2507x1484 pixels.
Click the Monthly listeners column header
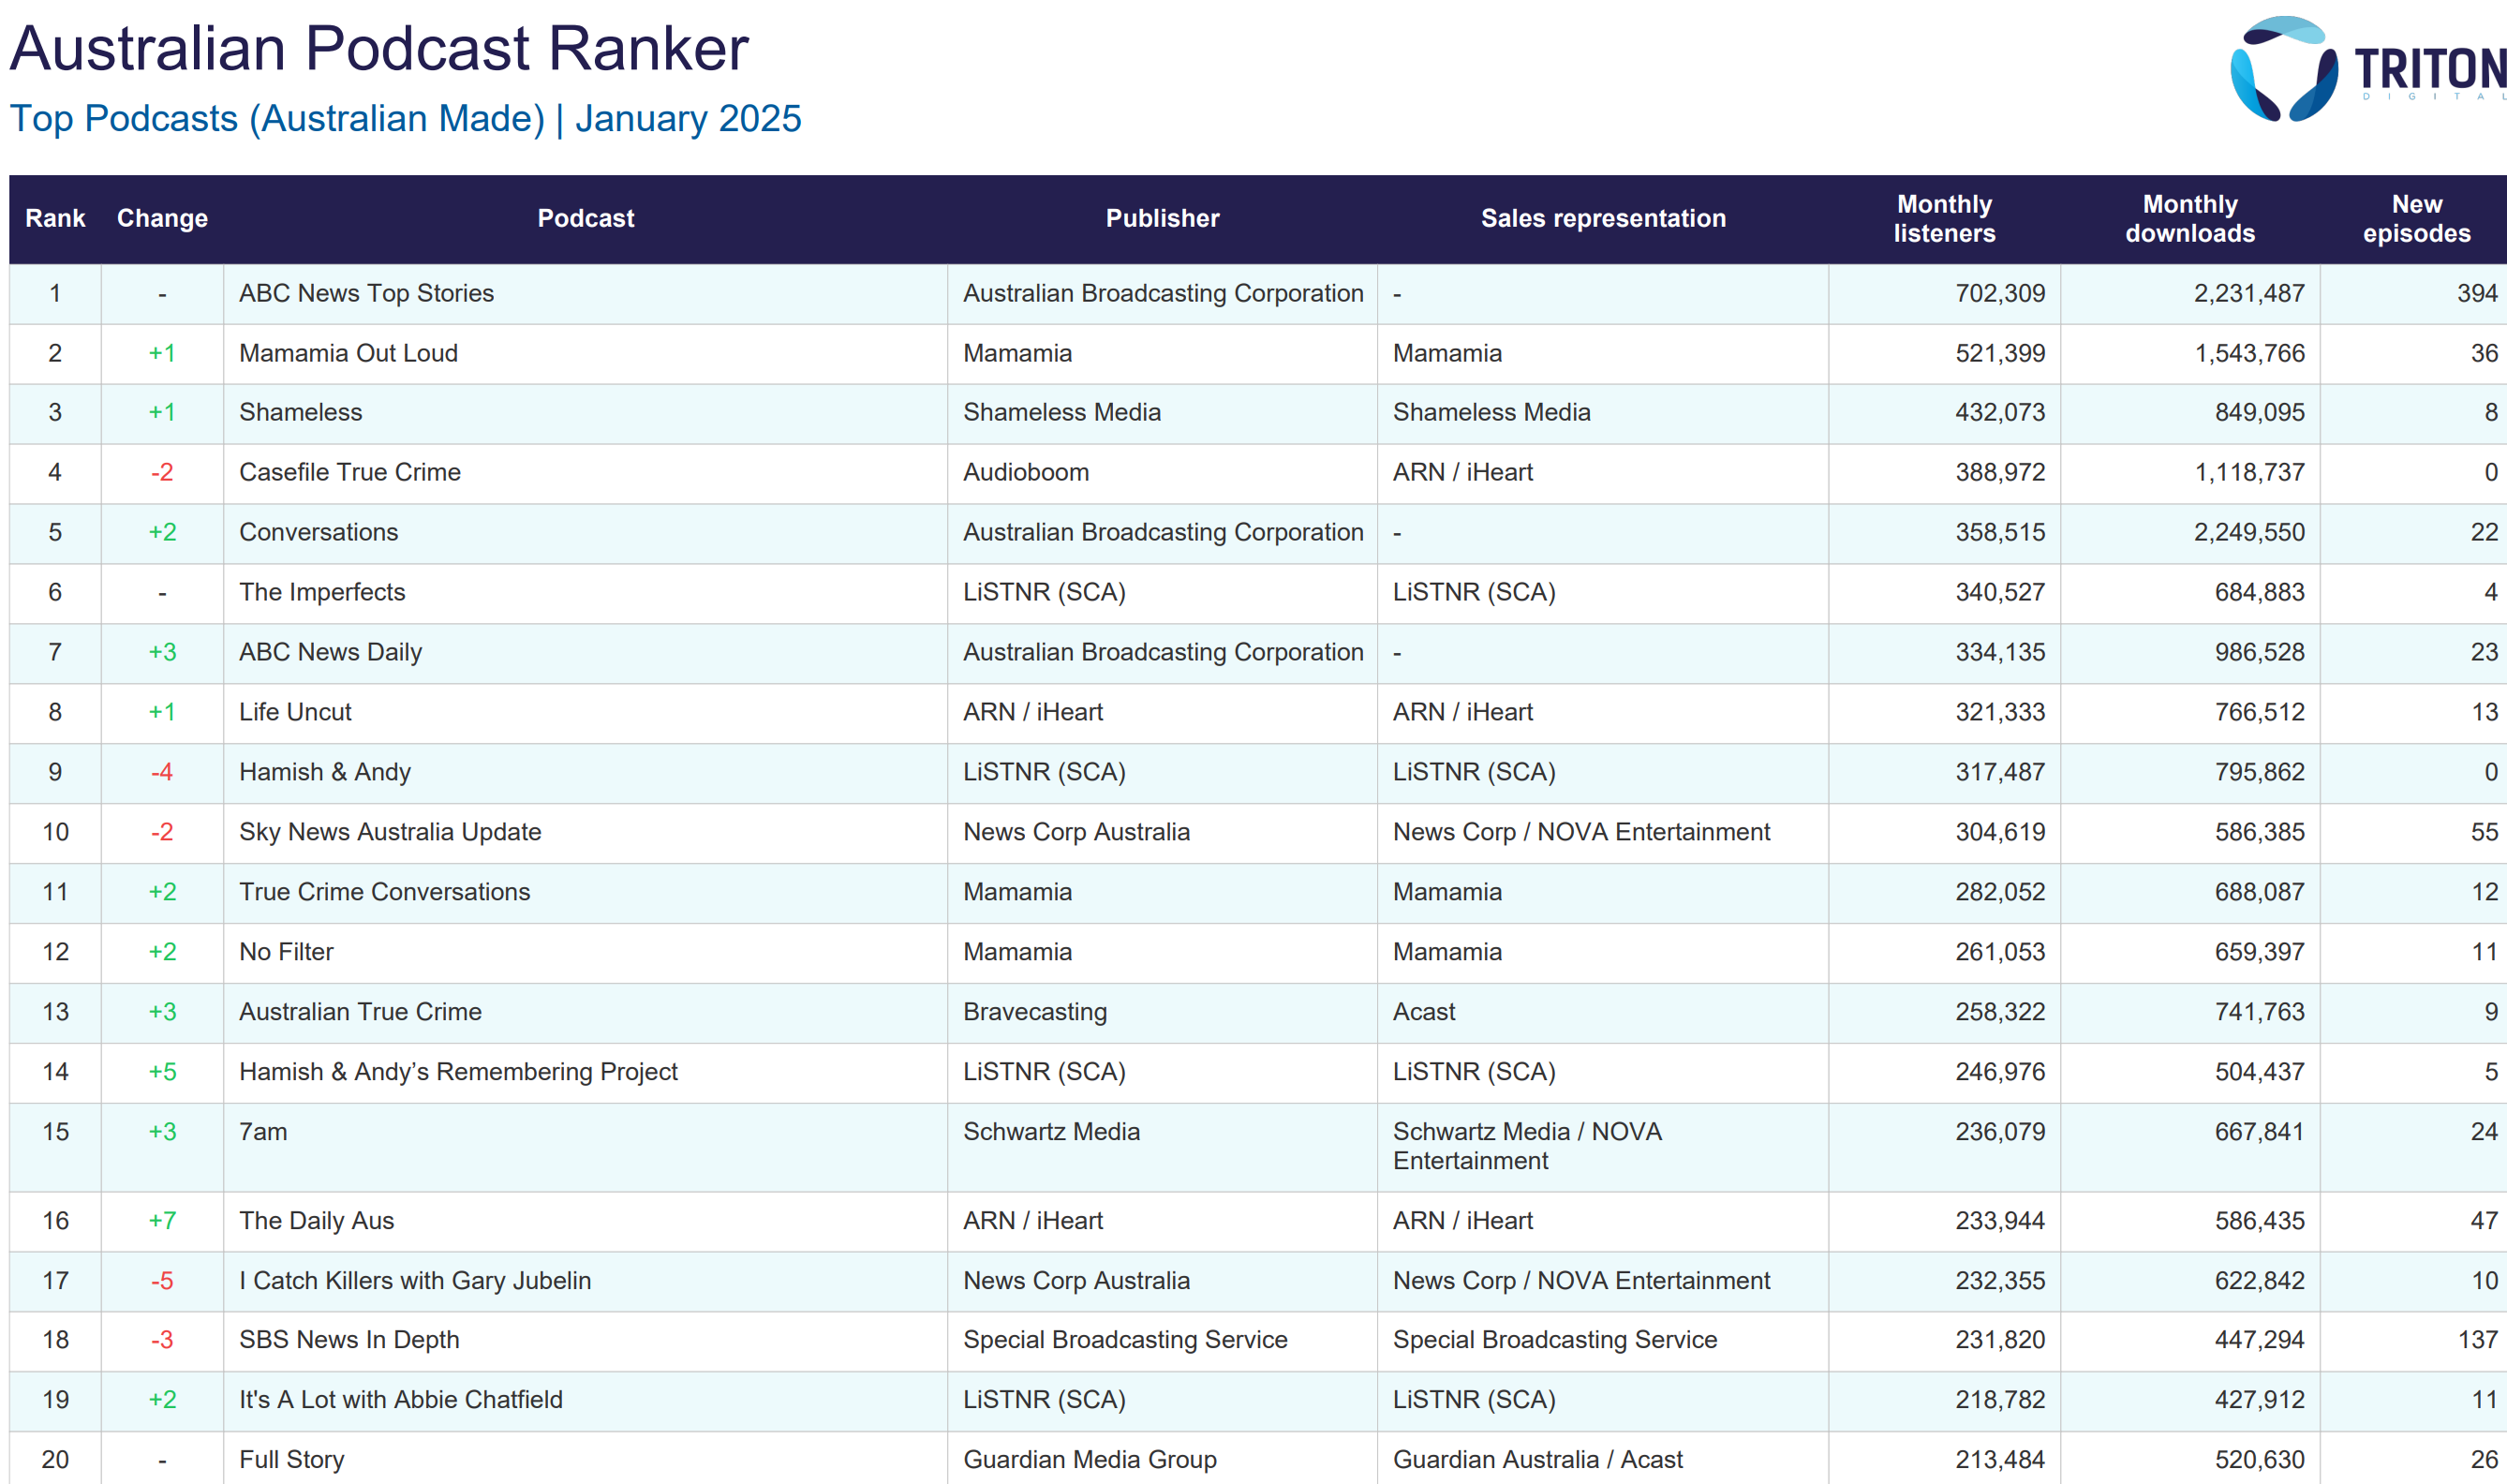pyautogui.click(x=1944, y=218)
